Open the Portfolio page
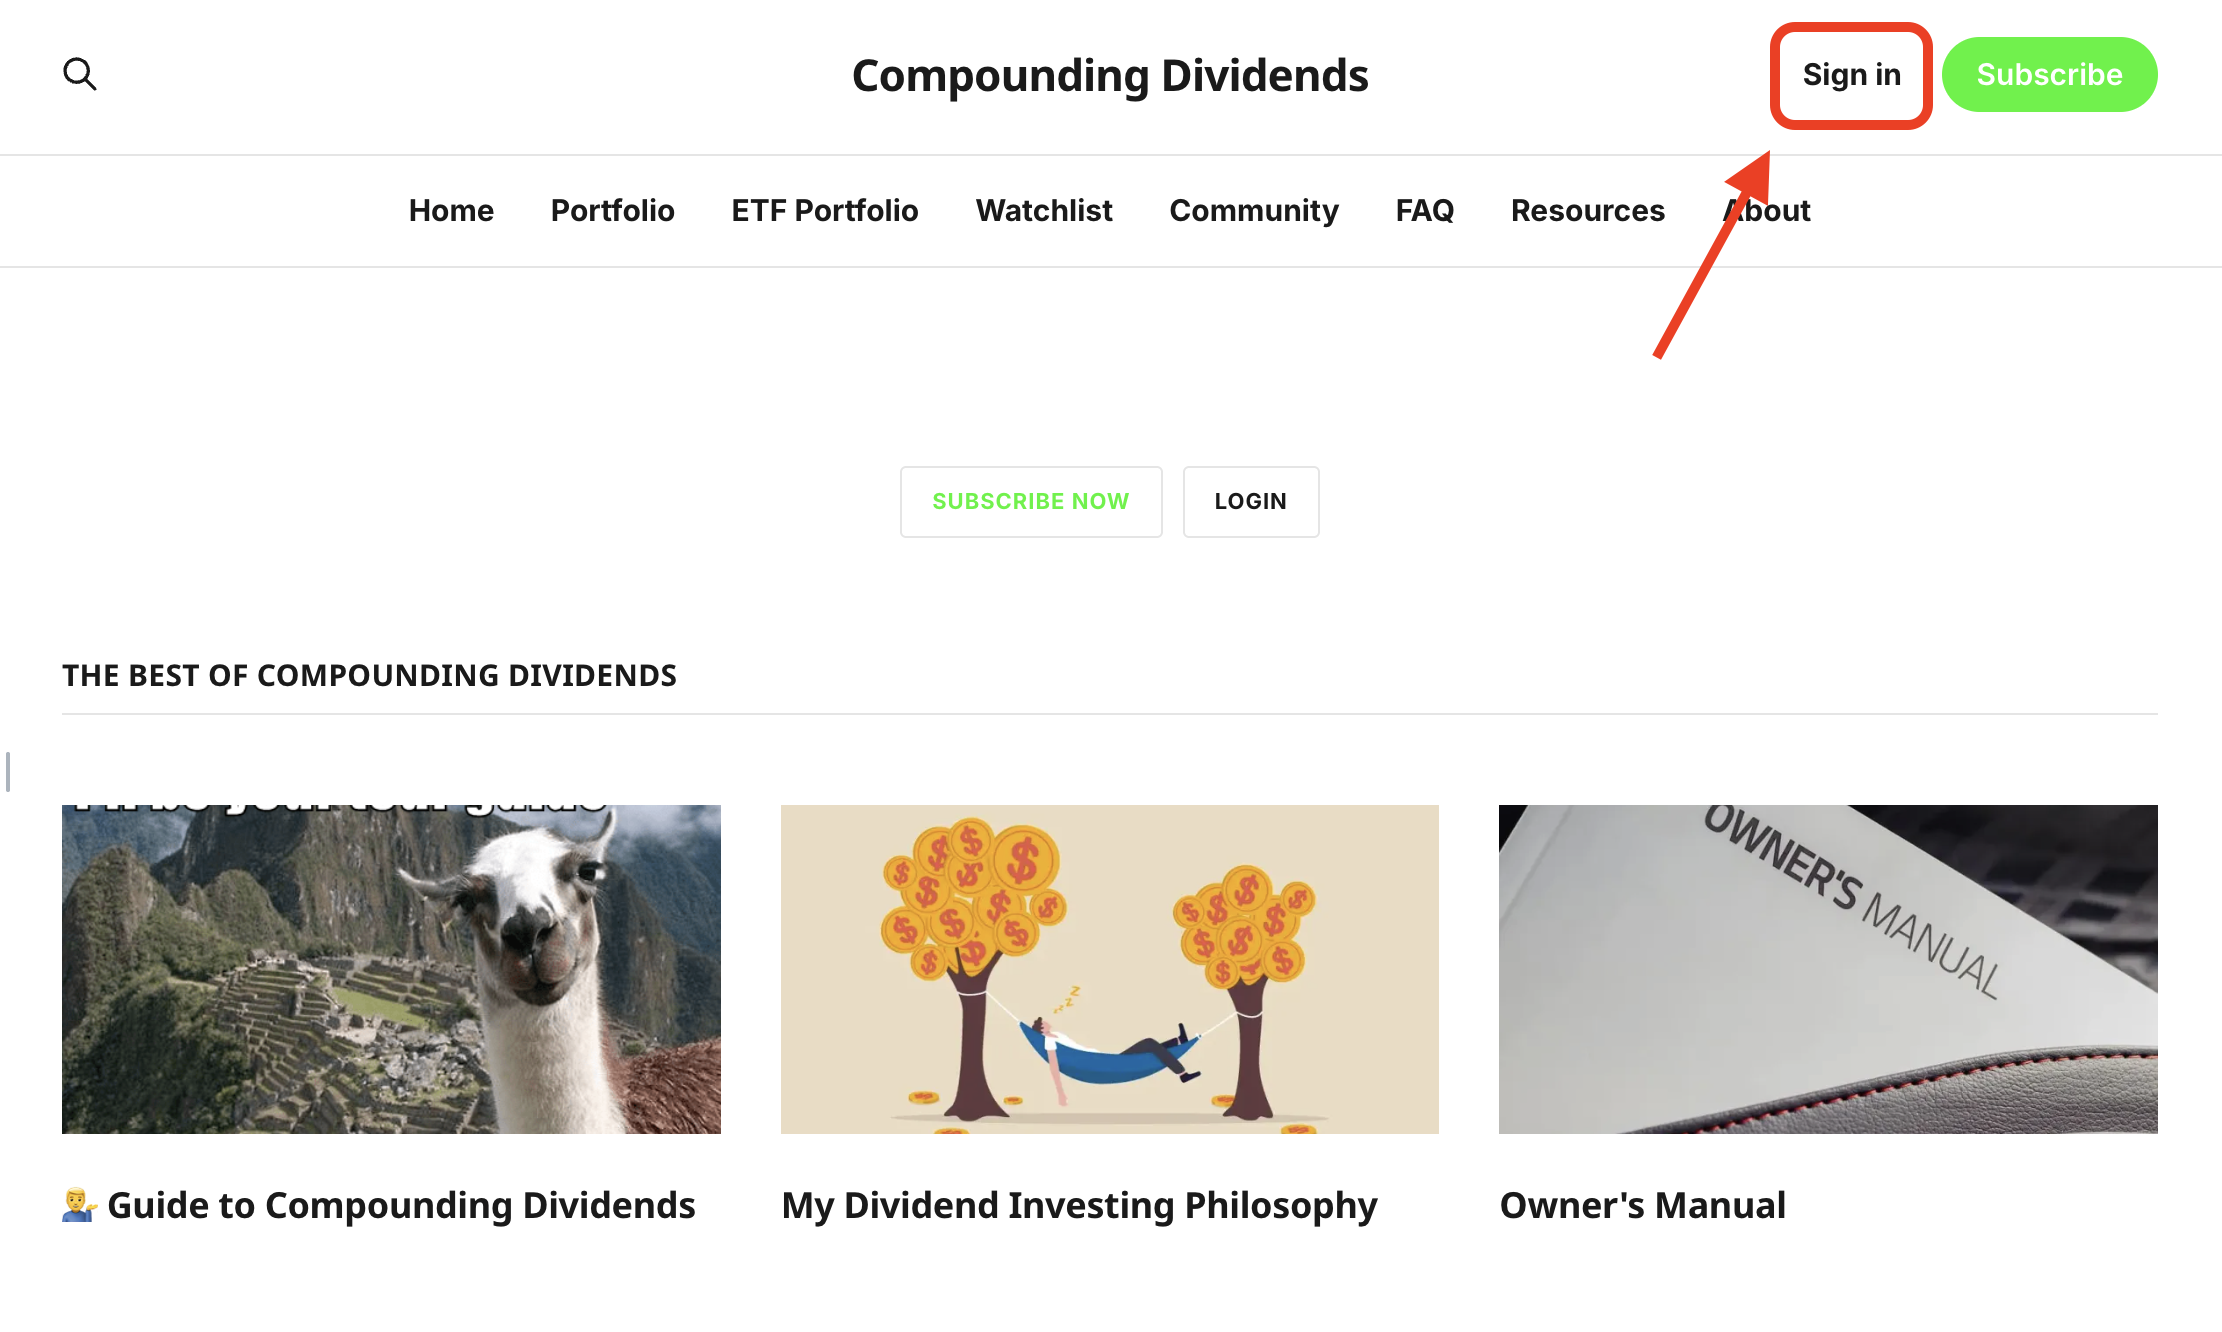The height and width of the screenshot is (1332, 2222). pyautogui.click(x=612, y=210)
